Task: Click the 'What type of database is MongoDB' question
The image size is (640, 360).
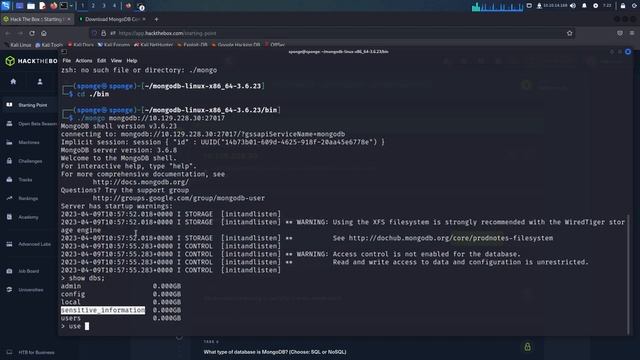Action: click(275, 352)
